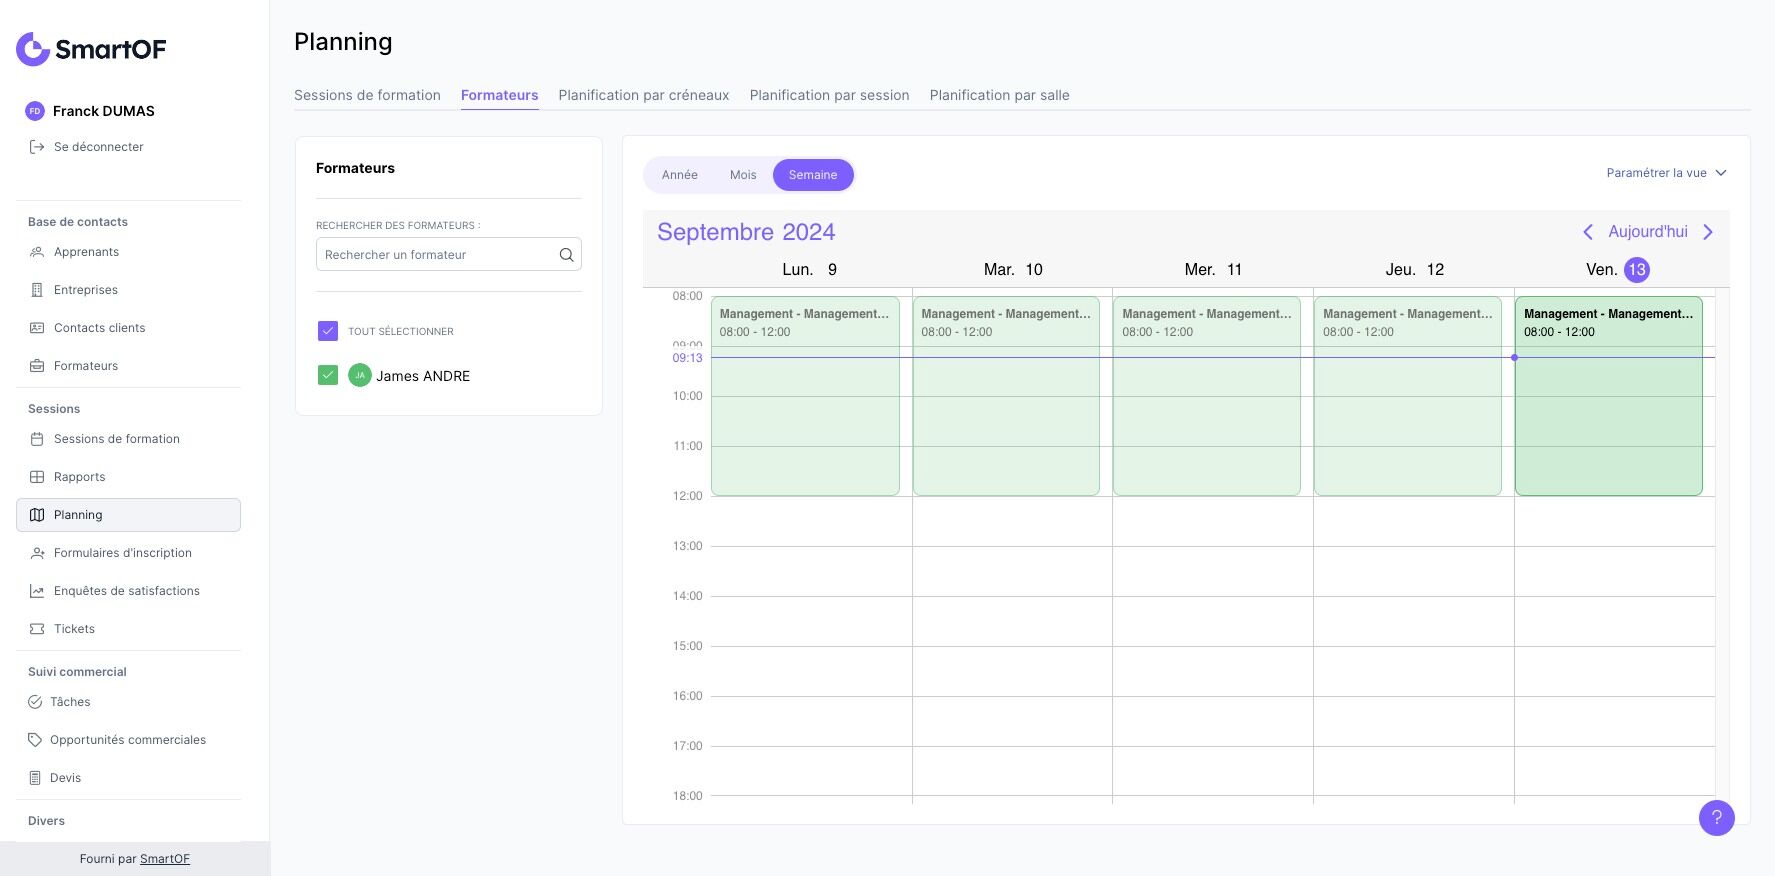Open Friday 13 Management session event
The width and height of the screenshot is (1775, 876).
click(1608, 400)
